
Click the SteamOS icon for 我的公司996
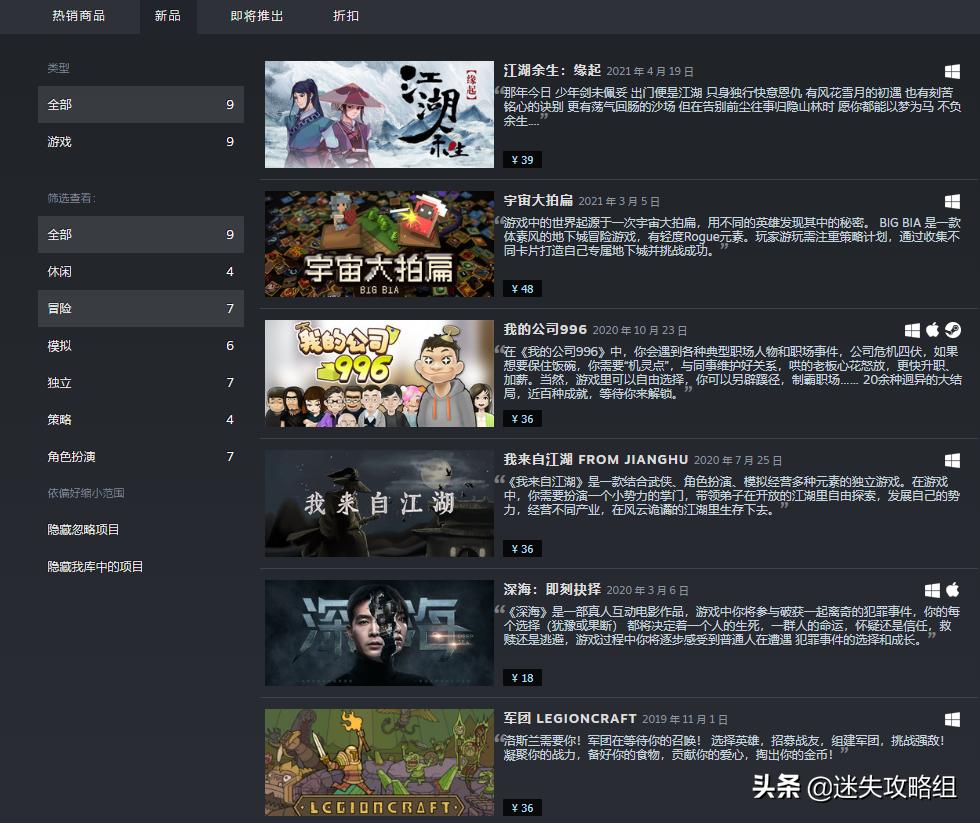pyautogui.click(x=952, y=328)
